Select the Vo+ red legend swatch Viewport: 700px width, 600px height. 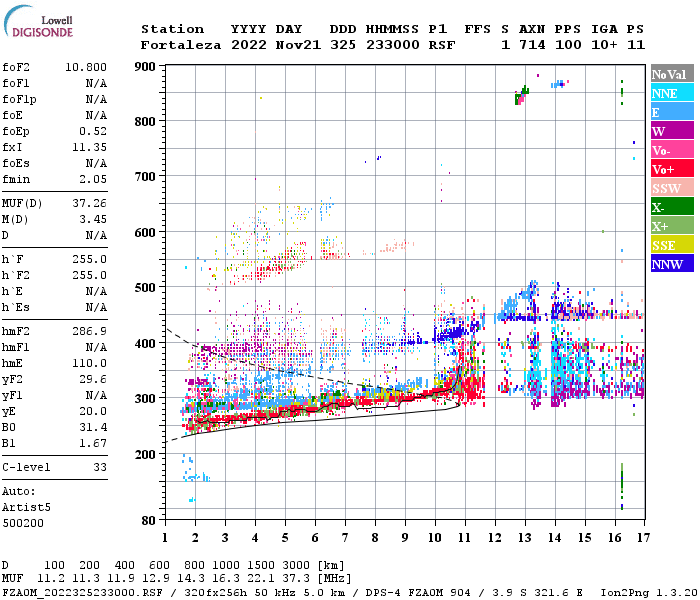672,169
